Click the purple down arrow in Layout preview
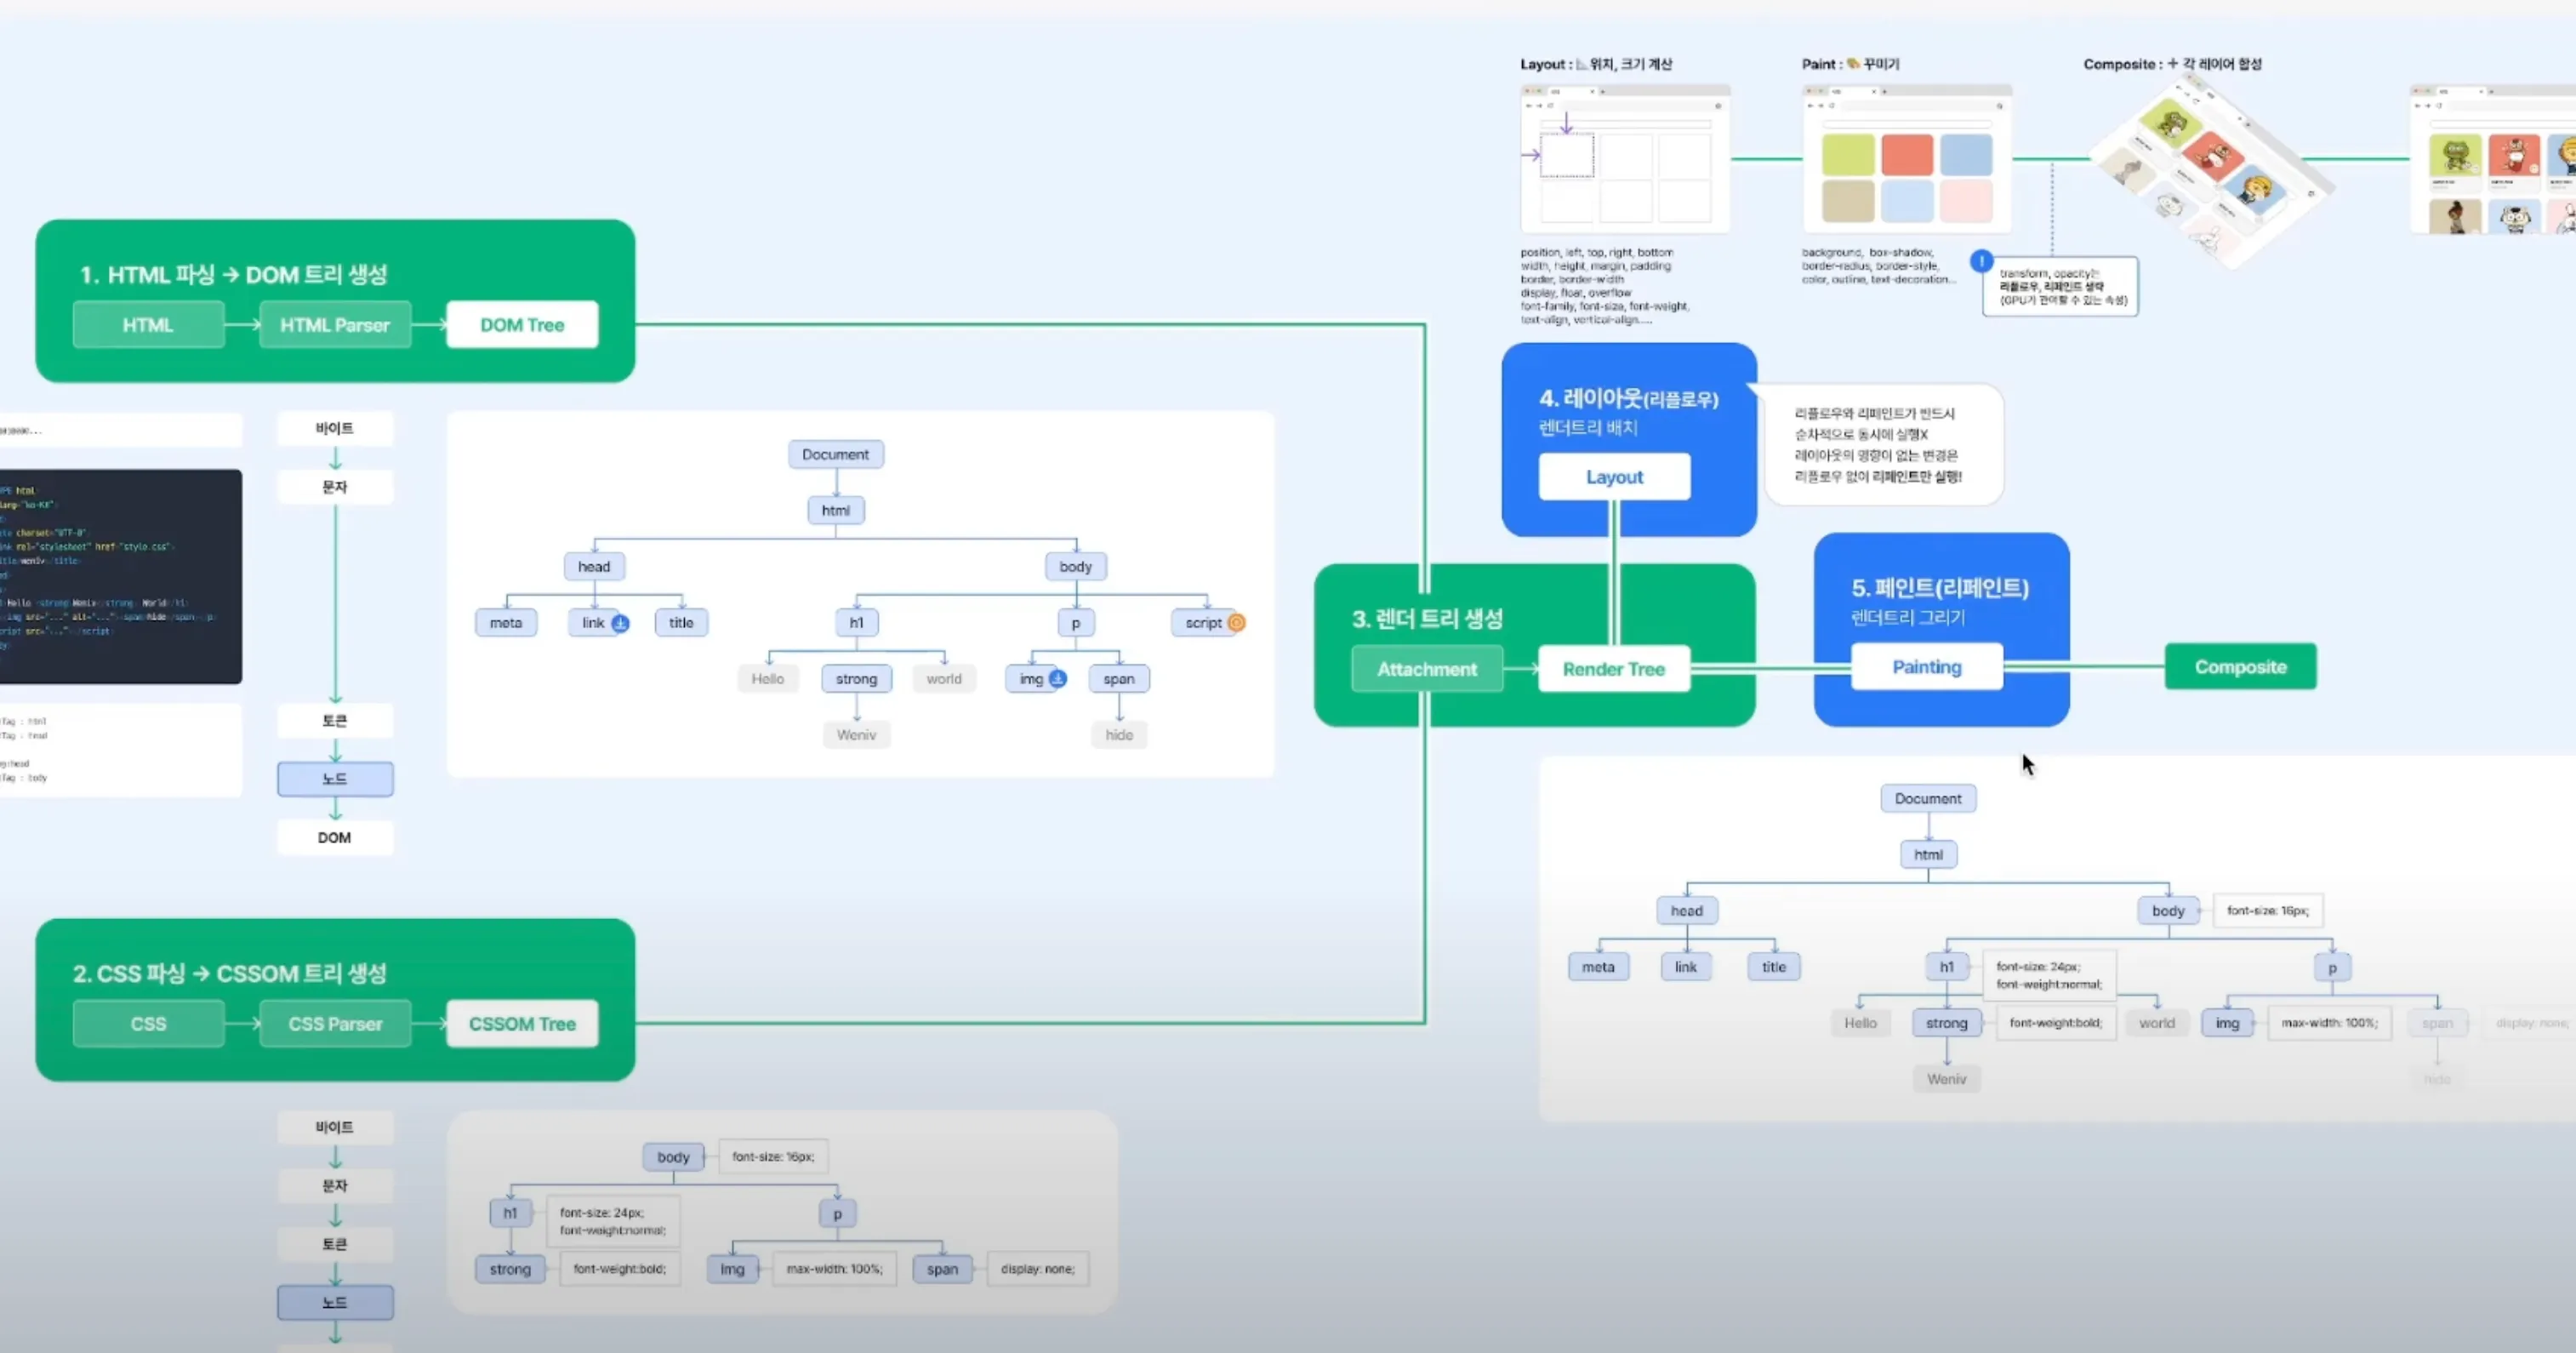Viewport: 2576px width, 1353px height. (x=1566, y=123)
